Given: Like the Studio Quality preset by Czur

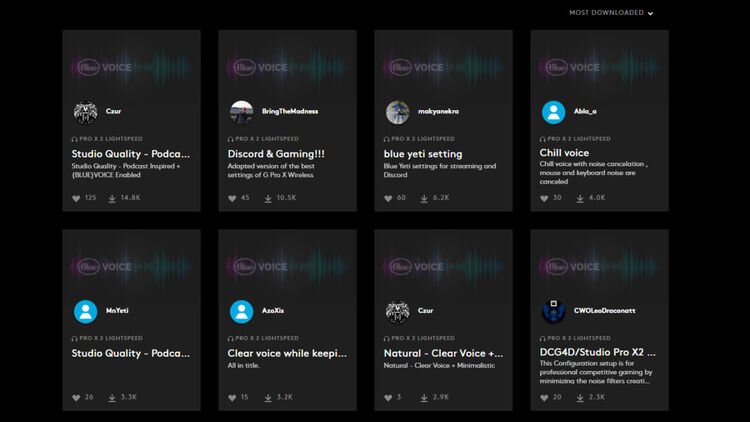Looking at the screenshot, I should click(x=77, y=198).
